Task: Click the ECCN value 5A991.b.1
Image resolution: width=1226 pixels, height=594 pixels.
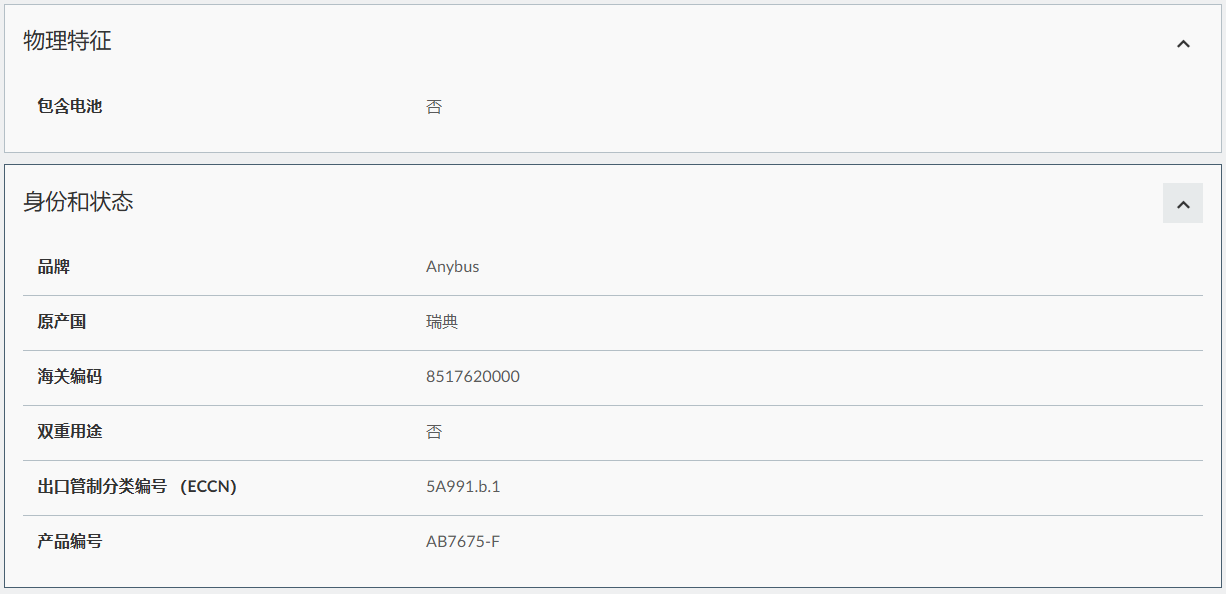Action: click(x=463, y=487)
